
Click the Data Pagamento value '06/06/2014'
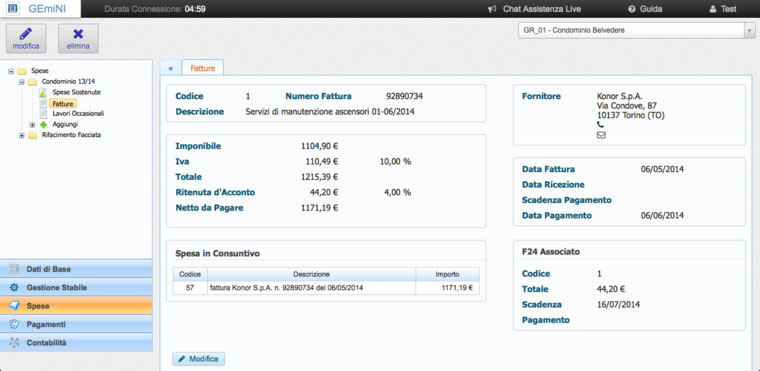(x=662, y=216)
